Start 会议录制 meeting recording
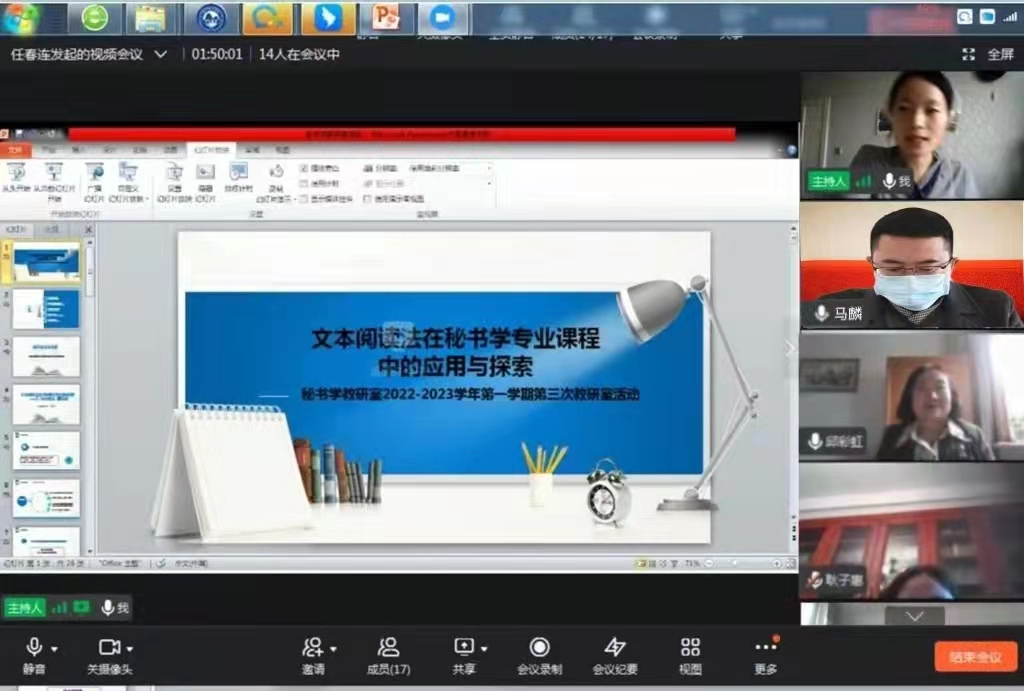Viewport: 1024px width, 691px height. pyautogui.click(x=539, y=648)
